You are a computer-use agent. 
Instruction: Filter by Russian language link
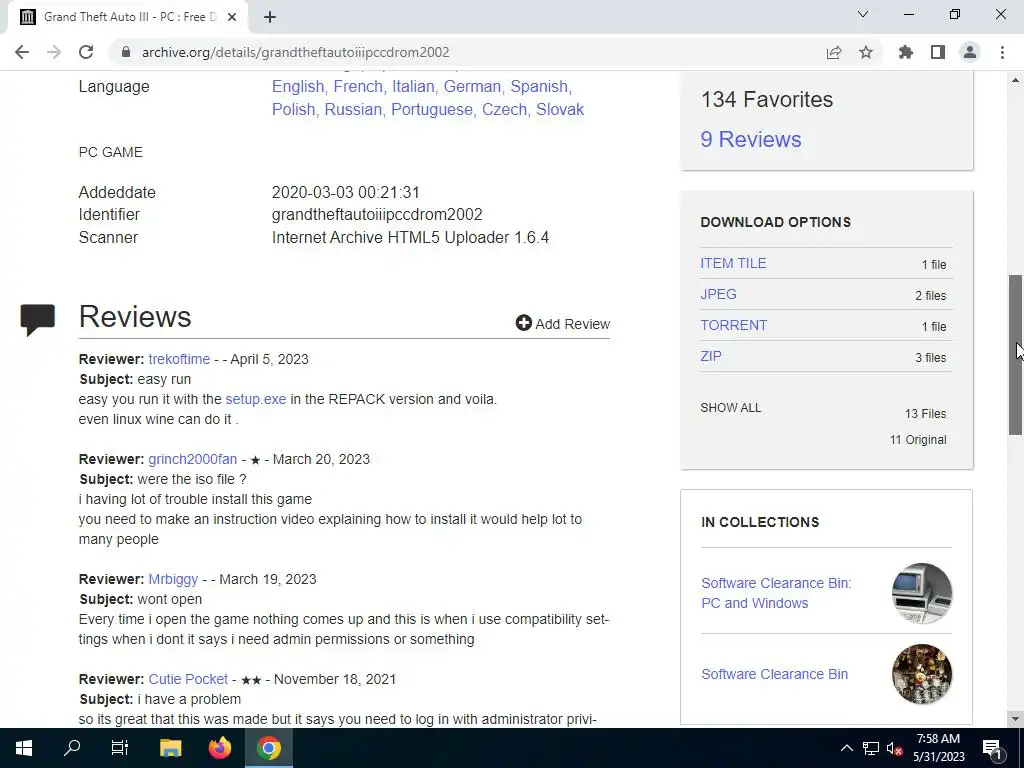[353, 109]
